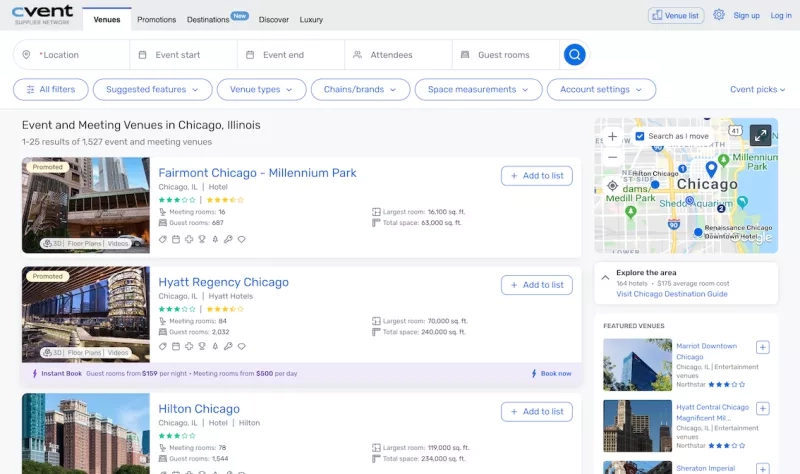Open the settings gear icon in header
800x474 pixels.
click(719, 15)
